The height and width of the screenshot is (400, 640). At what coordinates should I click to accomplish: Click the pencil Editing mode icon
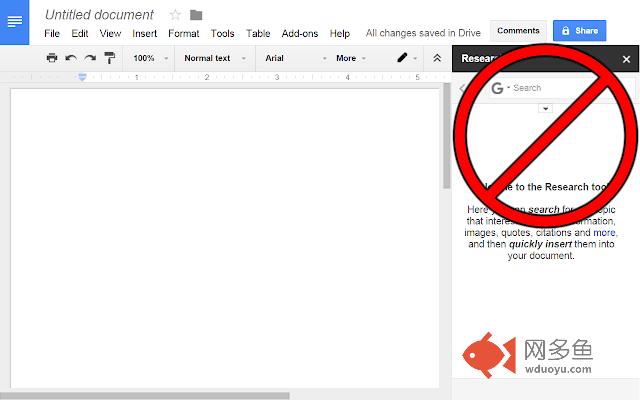coord(402,58)
